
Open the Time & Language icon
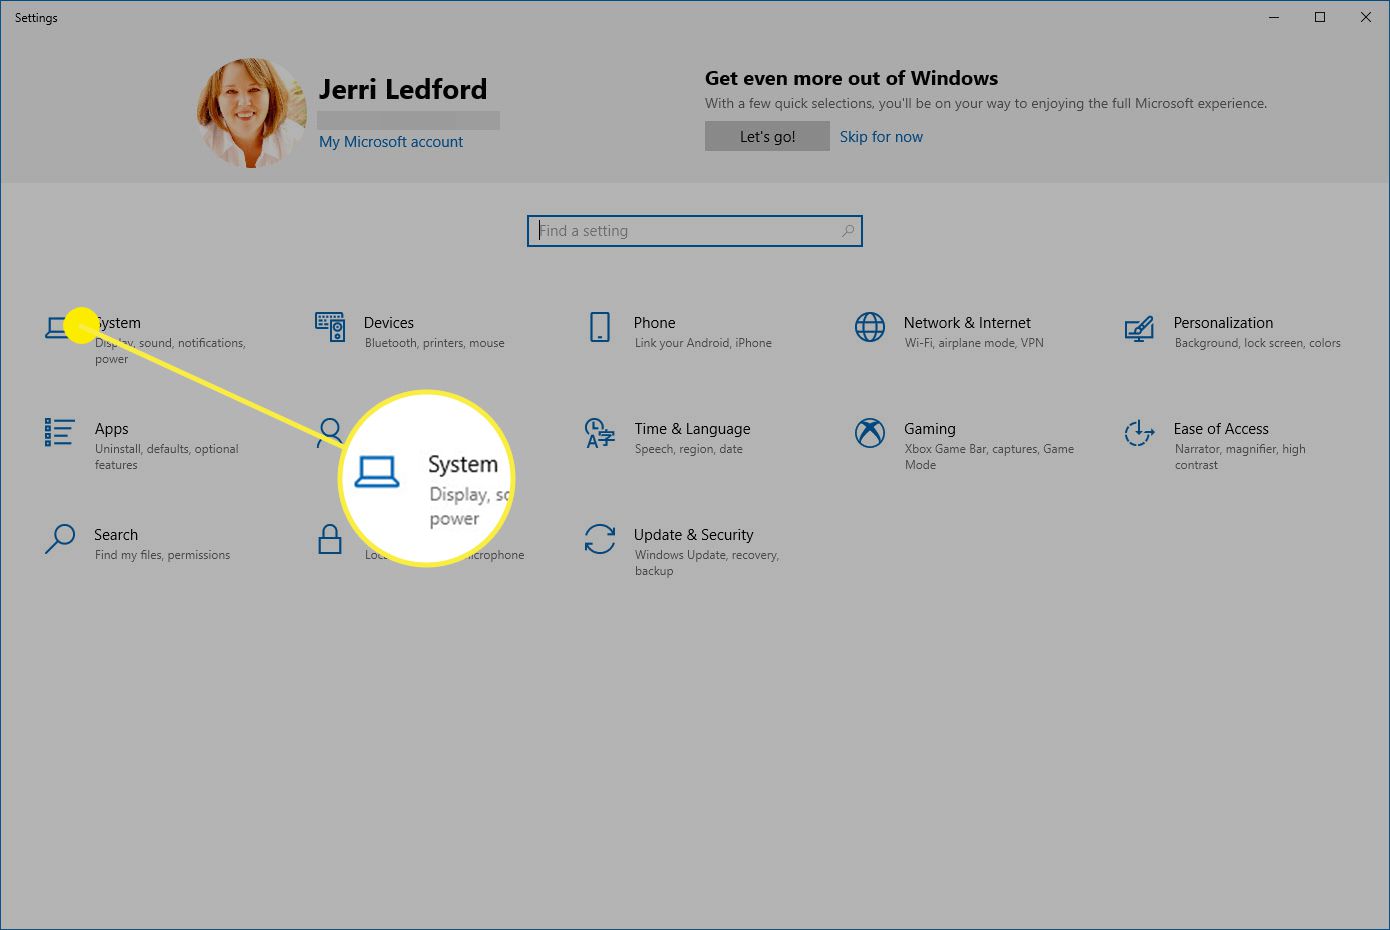(x=599, y=433)
